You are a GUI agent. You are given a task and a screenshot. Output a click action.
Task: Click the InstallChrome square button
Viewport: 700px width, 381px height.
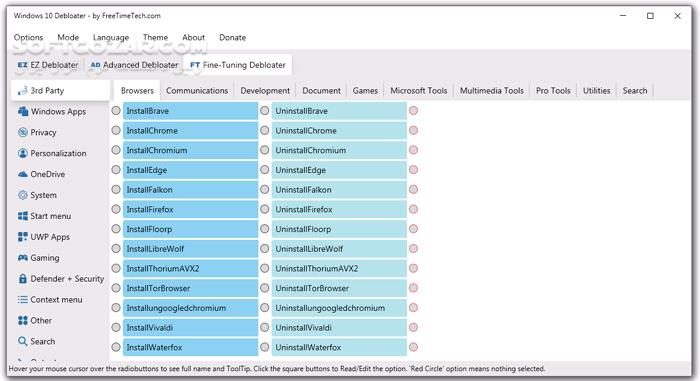click(191, 130)
